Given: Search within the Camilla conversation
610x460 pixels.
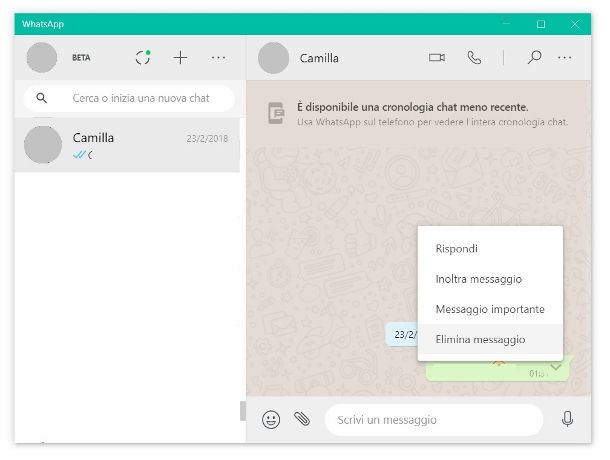Looking at the screenshot, I should coord(535,57).
